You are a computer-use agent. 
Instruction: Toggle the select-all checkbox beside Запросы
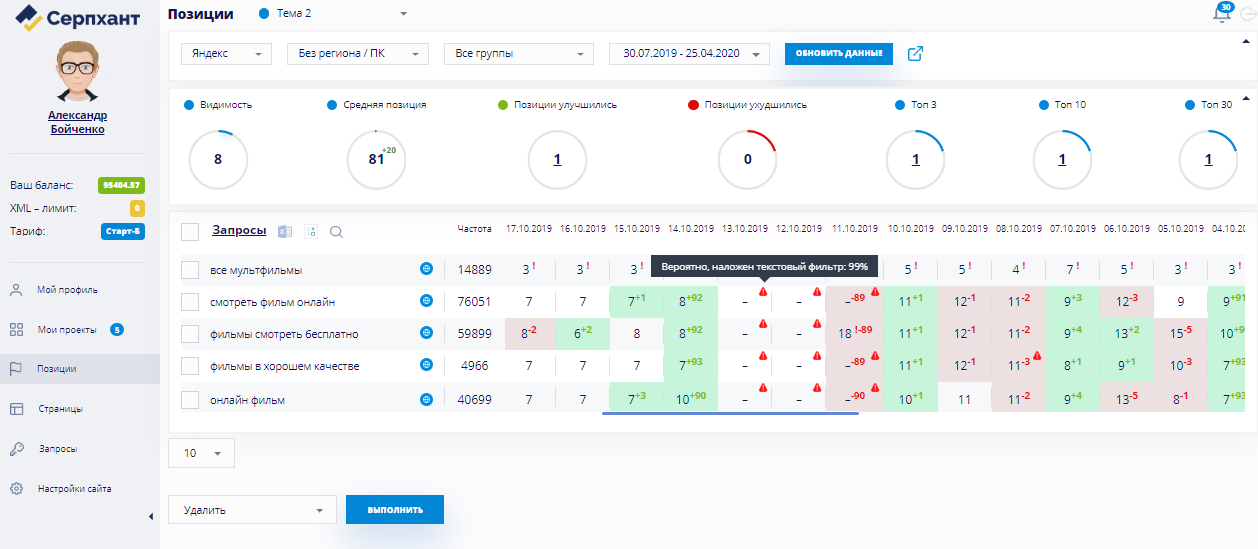[x=191, y=232]
